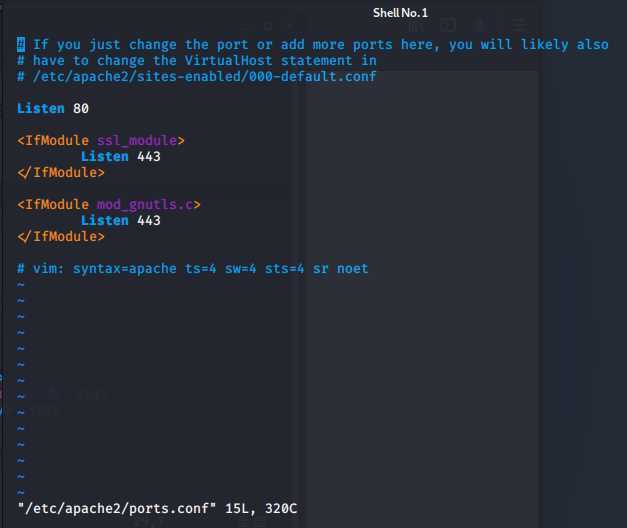Click 'ssl_module' text
This screenshot has height=528, width=627.
point(137,140)
